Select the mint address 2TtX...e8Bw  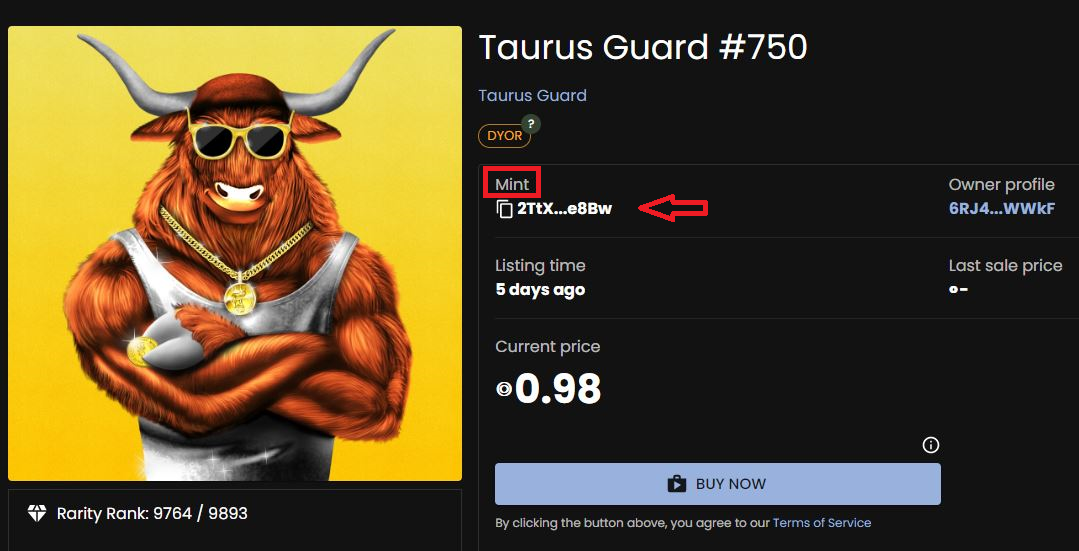564,208
